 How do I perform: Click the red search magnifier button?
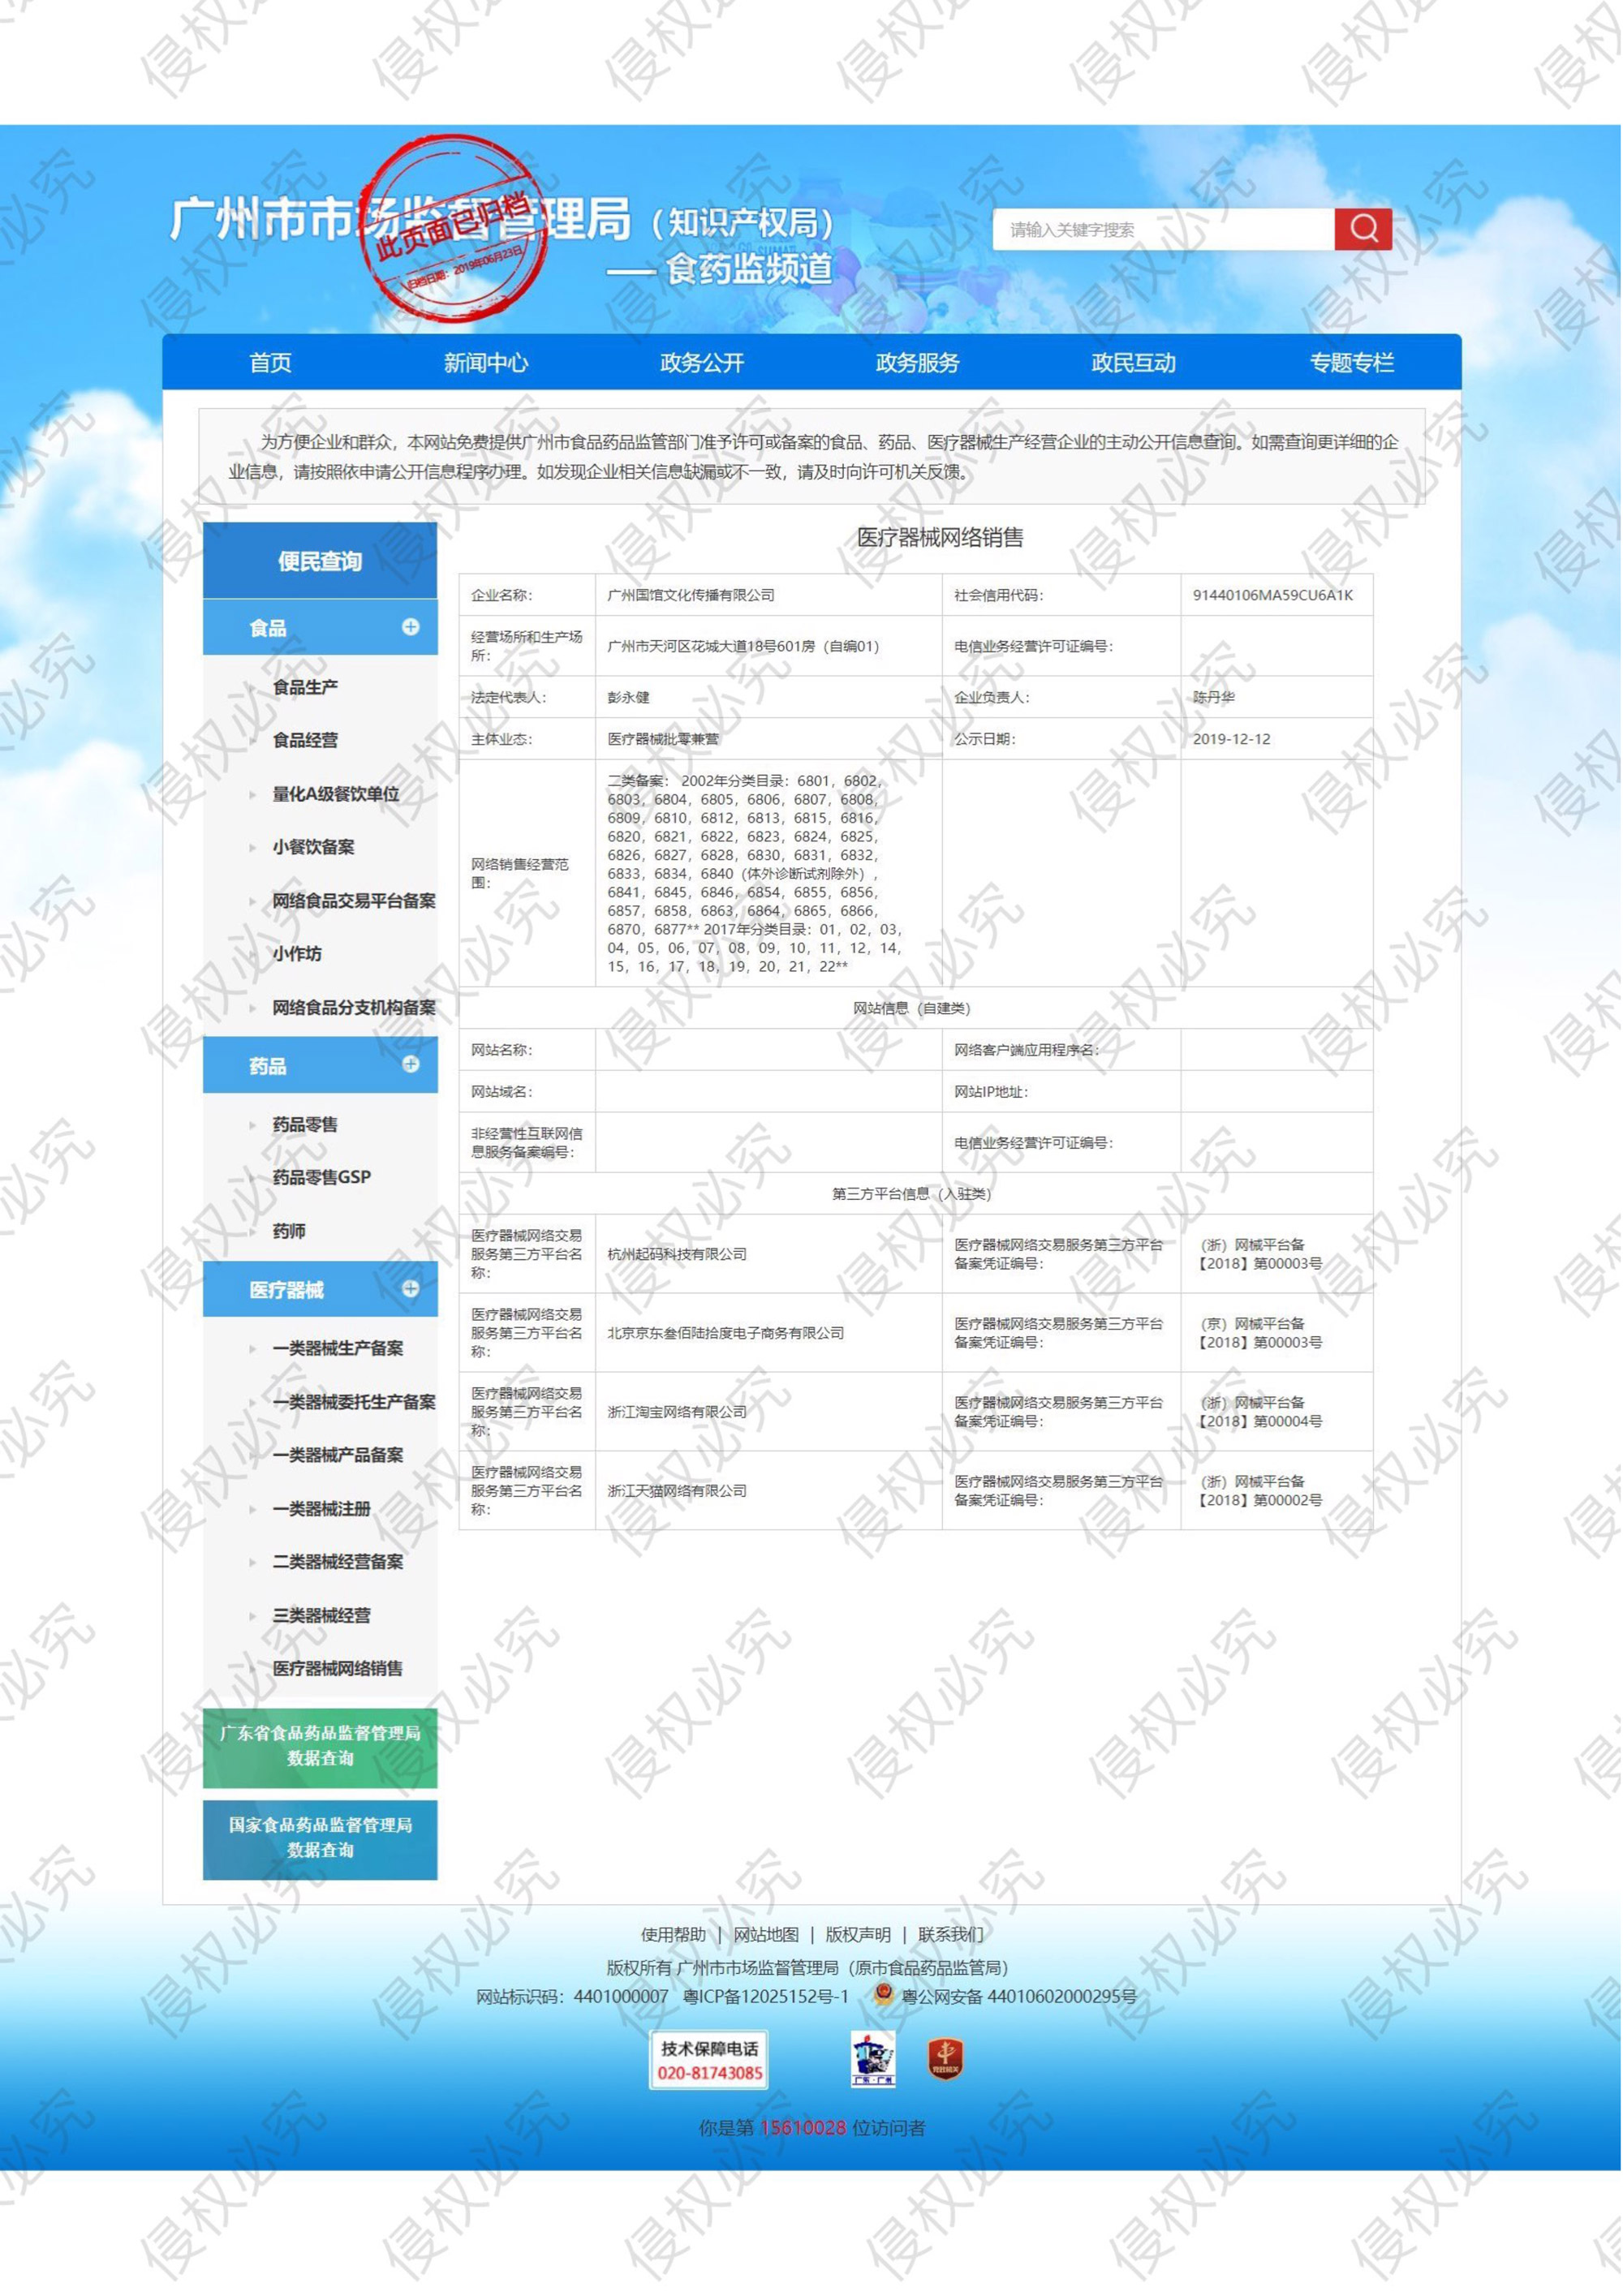[x=1363, y=229]
